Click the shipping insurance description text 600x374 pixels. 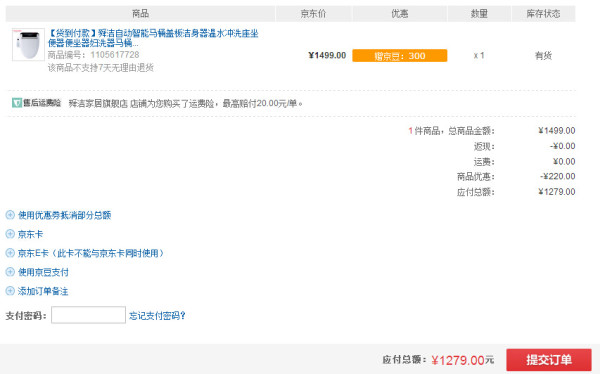click(186, 103)
